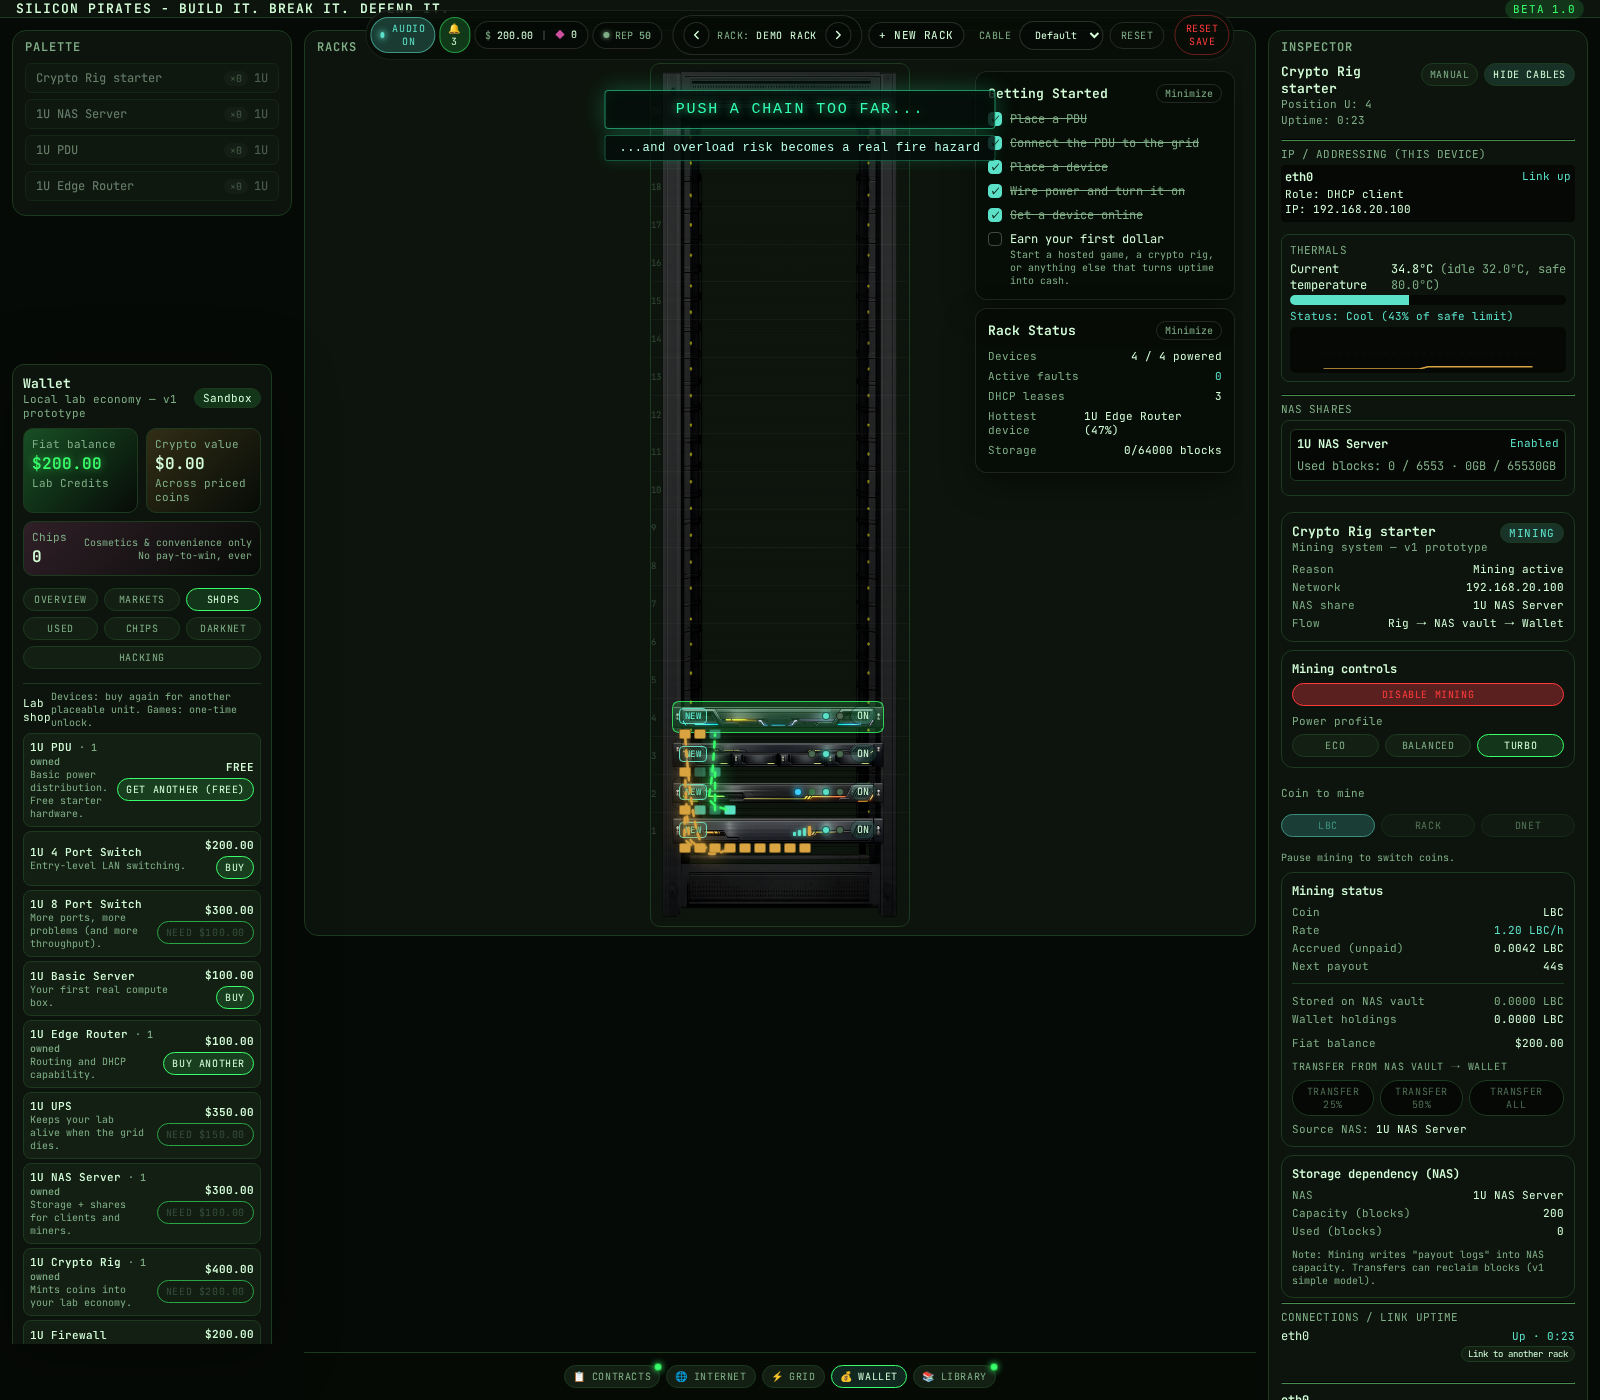The height and width of the screenshot is (1400, 1600).
Task: Click the REP 50 reputation indicator
Action: [x=627, y=35]
